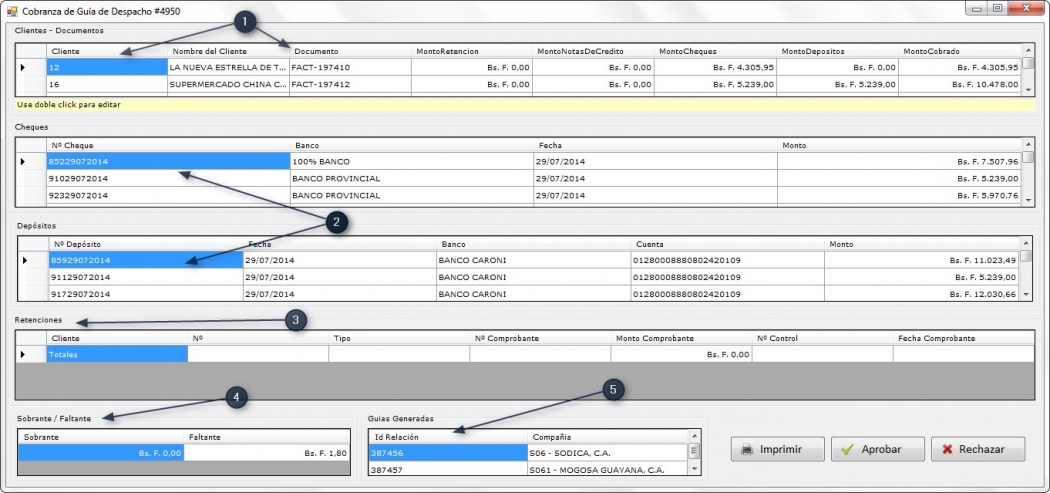Viewport: 1050px width, 493px height.
Task: Click the red X icon on Rechazar
Action: pos(947,449)
